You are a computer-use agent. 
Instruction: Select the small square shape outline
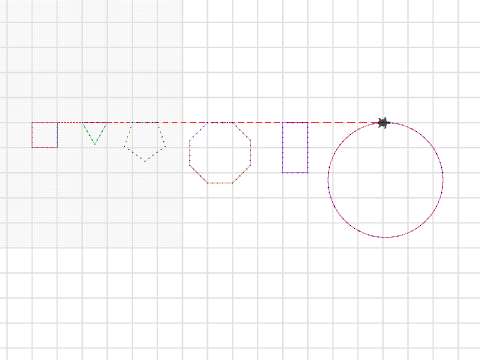(x=45, y=135)
